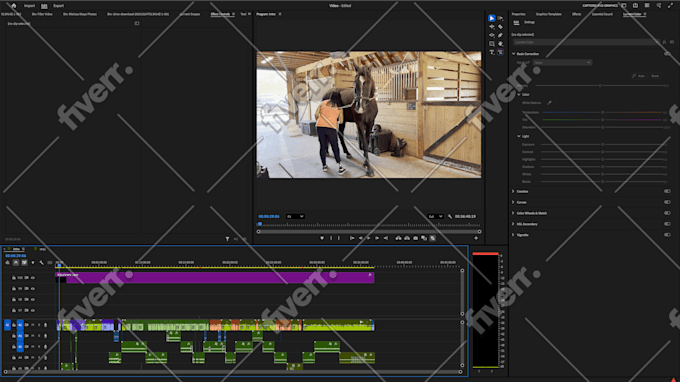Viewport: 680px width, 382px height.
Task: Switch to Export in the top bar
Action: pos(59,6)
